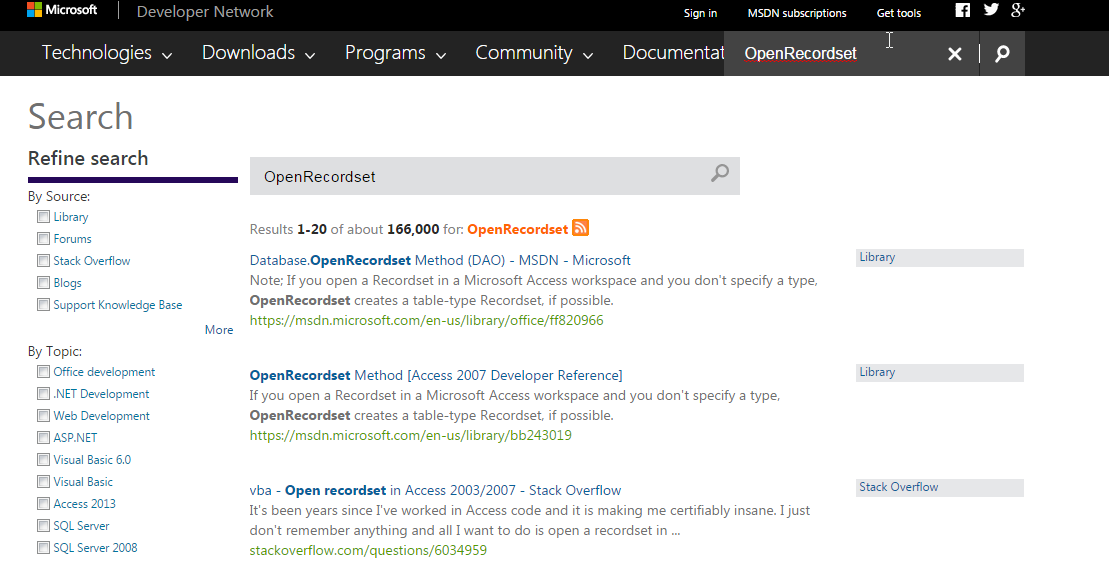Viewport: 1109px width, 585px height.
Task: Open MSDN subscriptions in top bar
Action: tap(796, 13)
